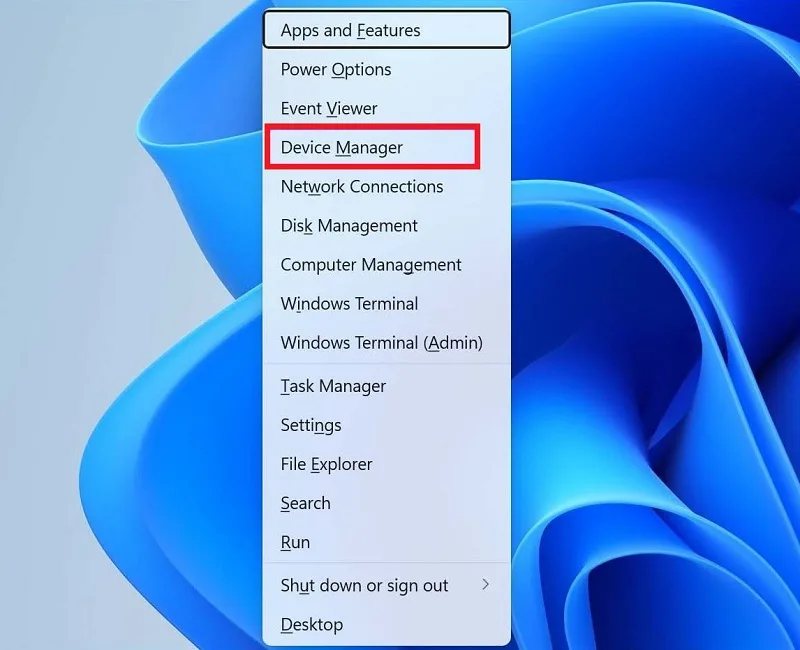Viewport: 800px width, 650px height.
Task: Expand Shut down or sign out submenu
Action: click(386, 585)
